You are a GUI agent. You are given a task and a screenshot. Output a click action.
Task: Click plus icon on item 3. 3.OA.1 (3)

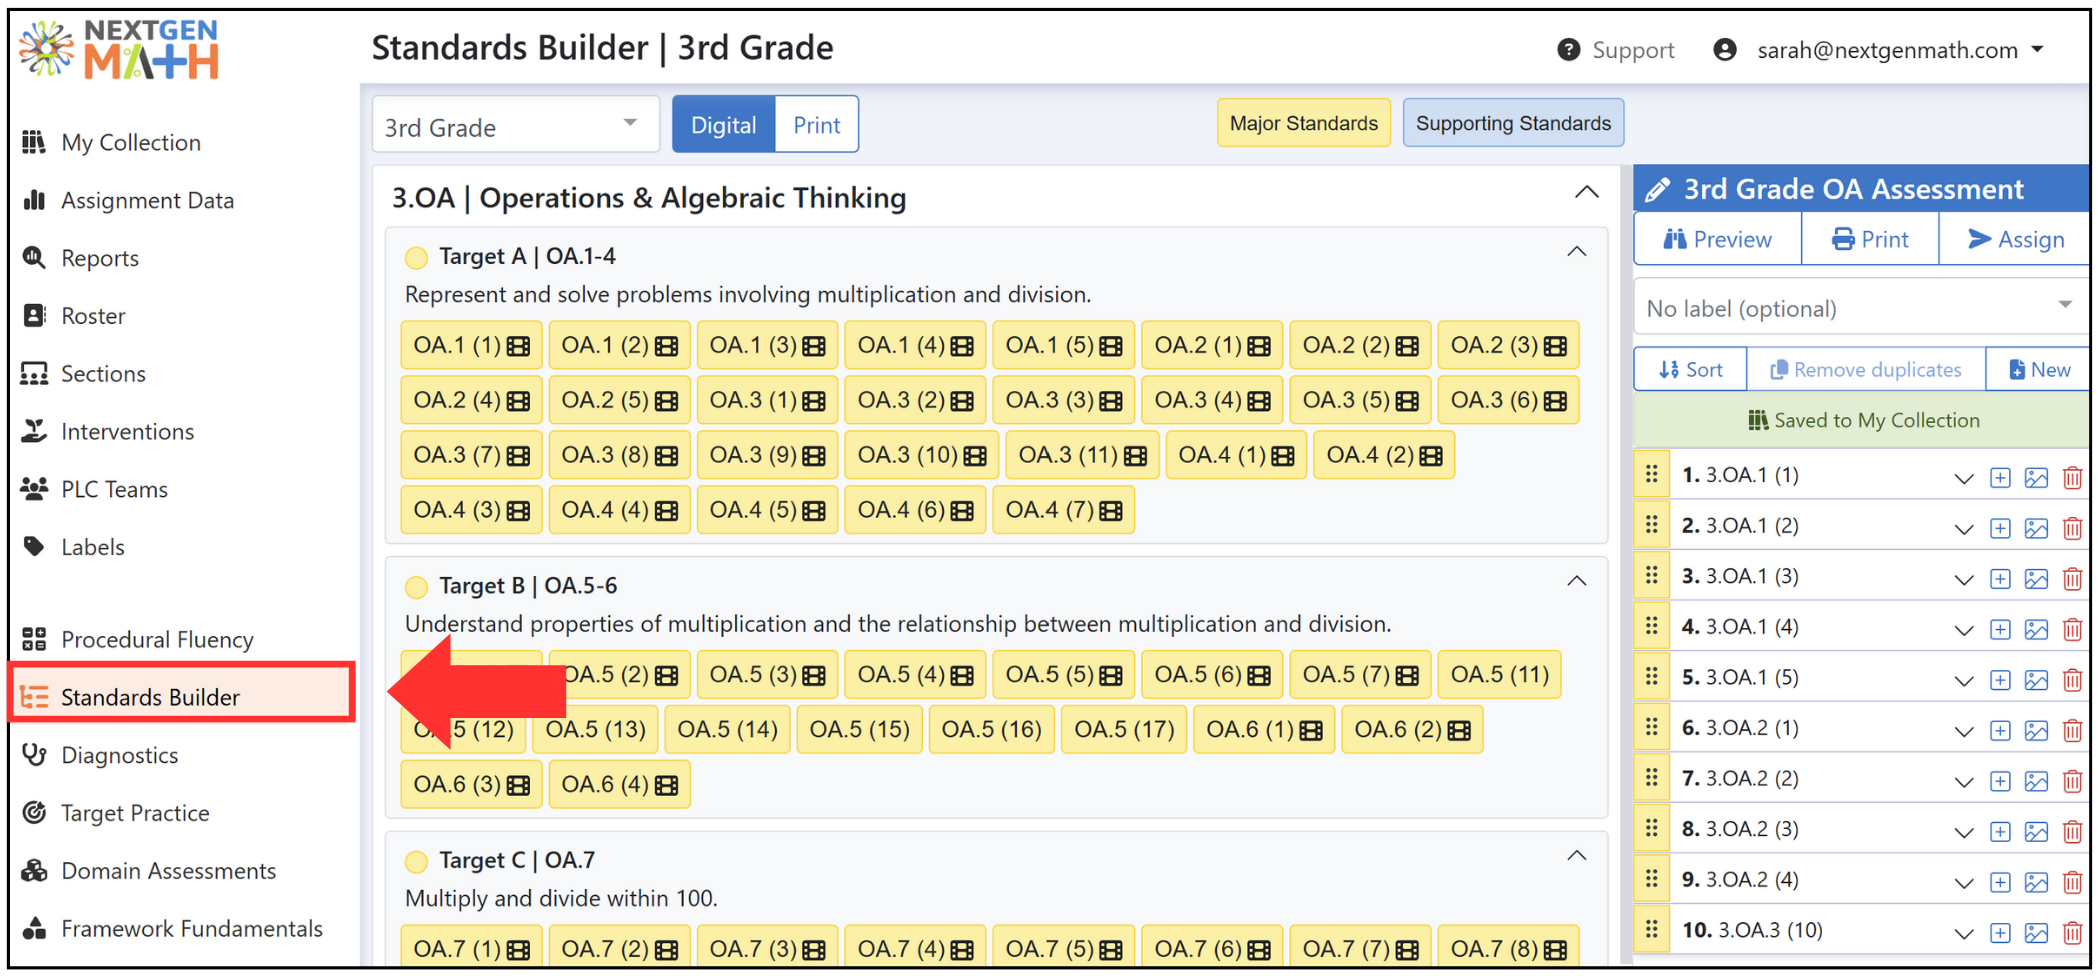click(x=2000, y=579)
